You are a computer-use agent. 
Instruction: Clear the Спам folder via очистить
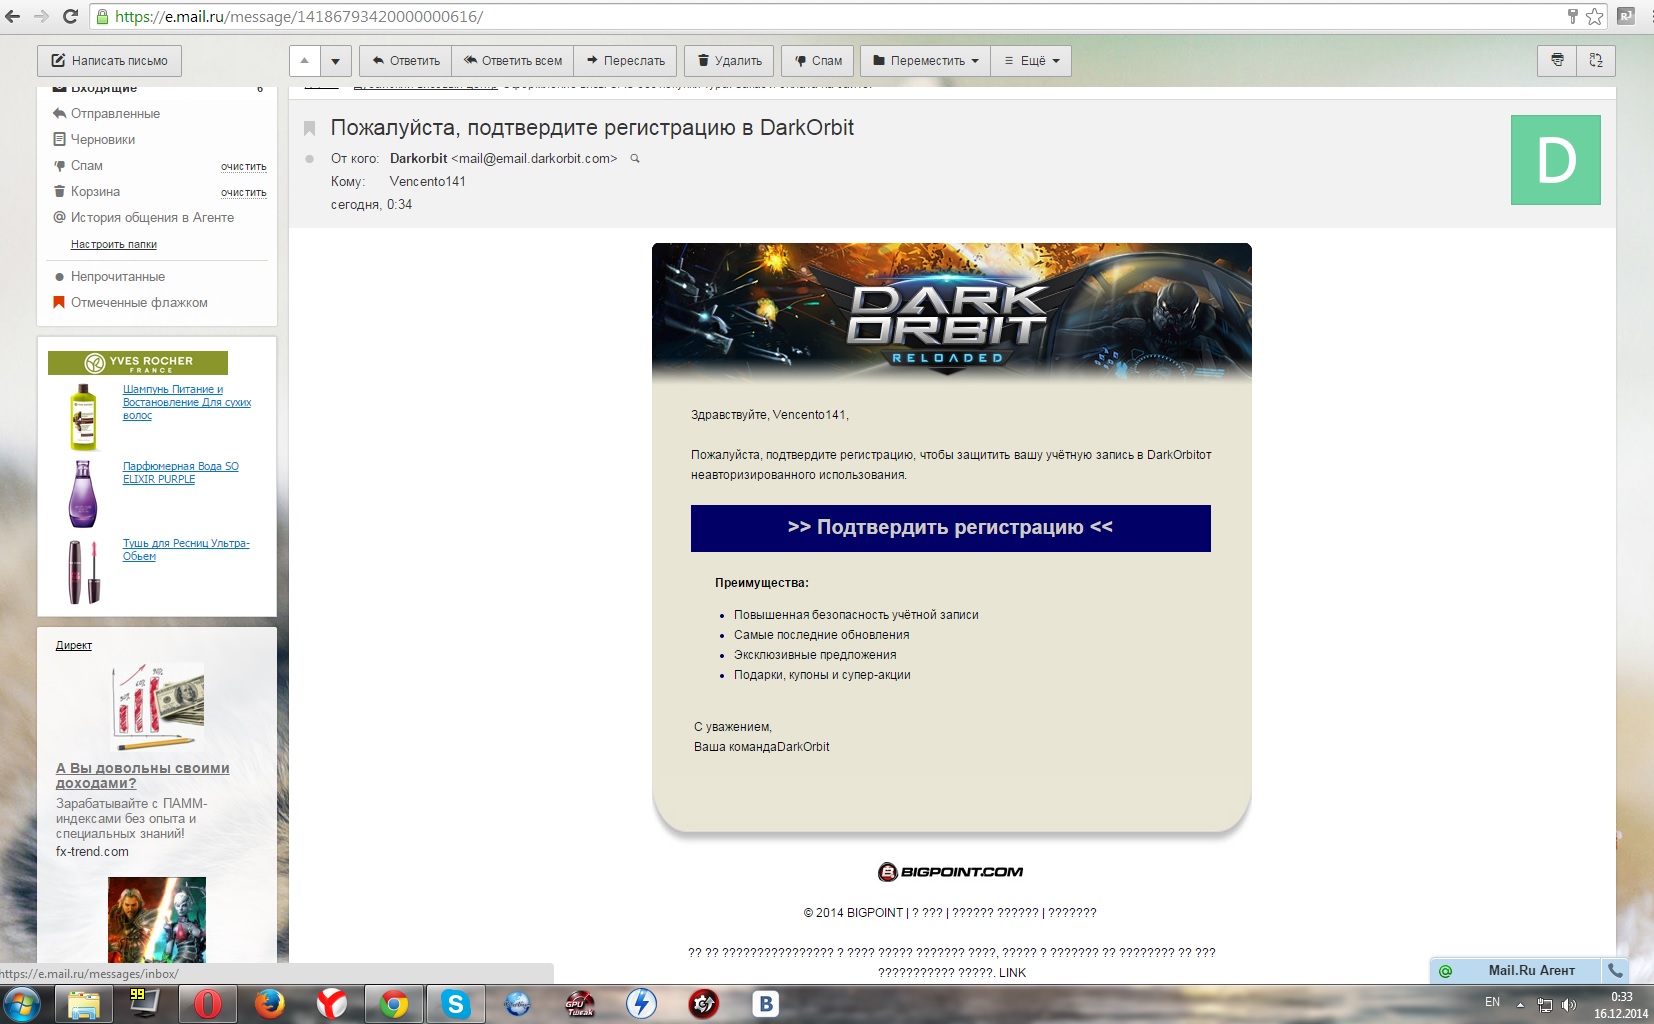(243, 166)
